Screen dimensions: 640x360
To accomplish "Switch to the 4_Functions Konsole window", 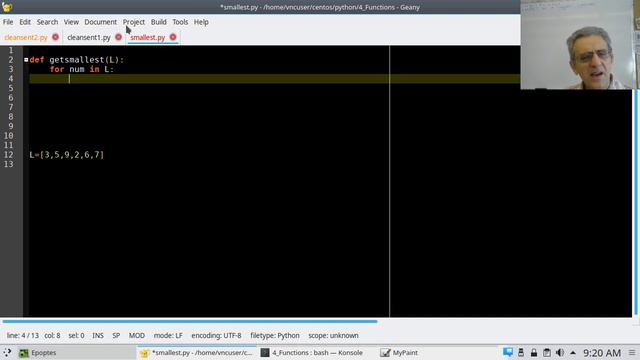I will click(x=312, y=353).
